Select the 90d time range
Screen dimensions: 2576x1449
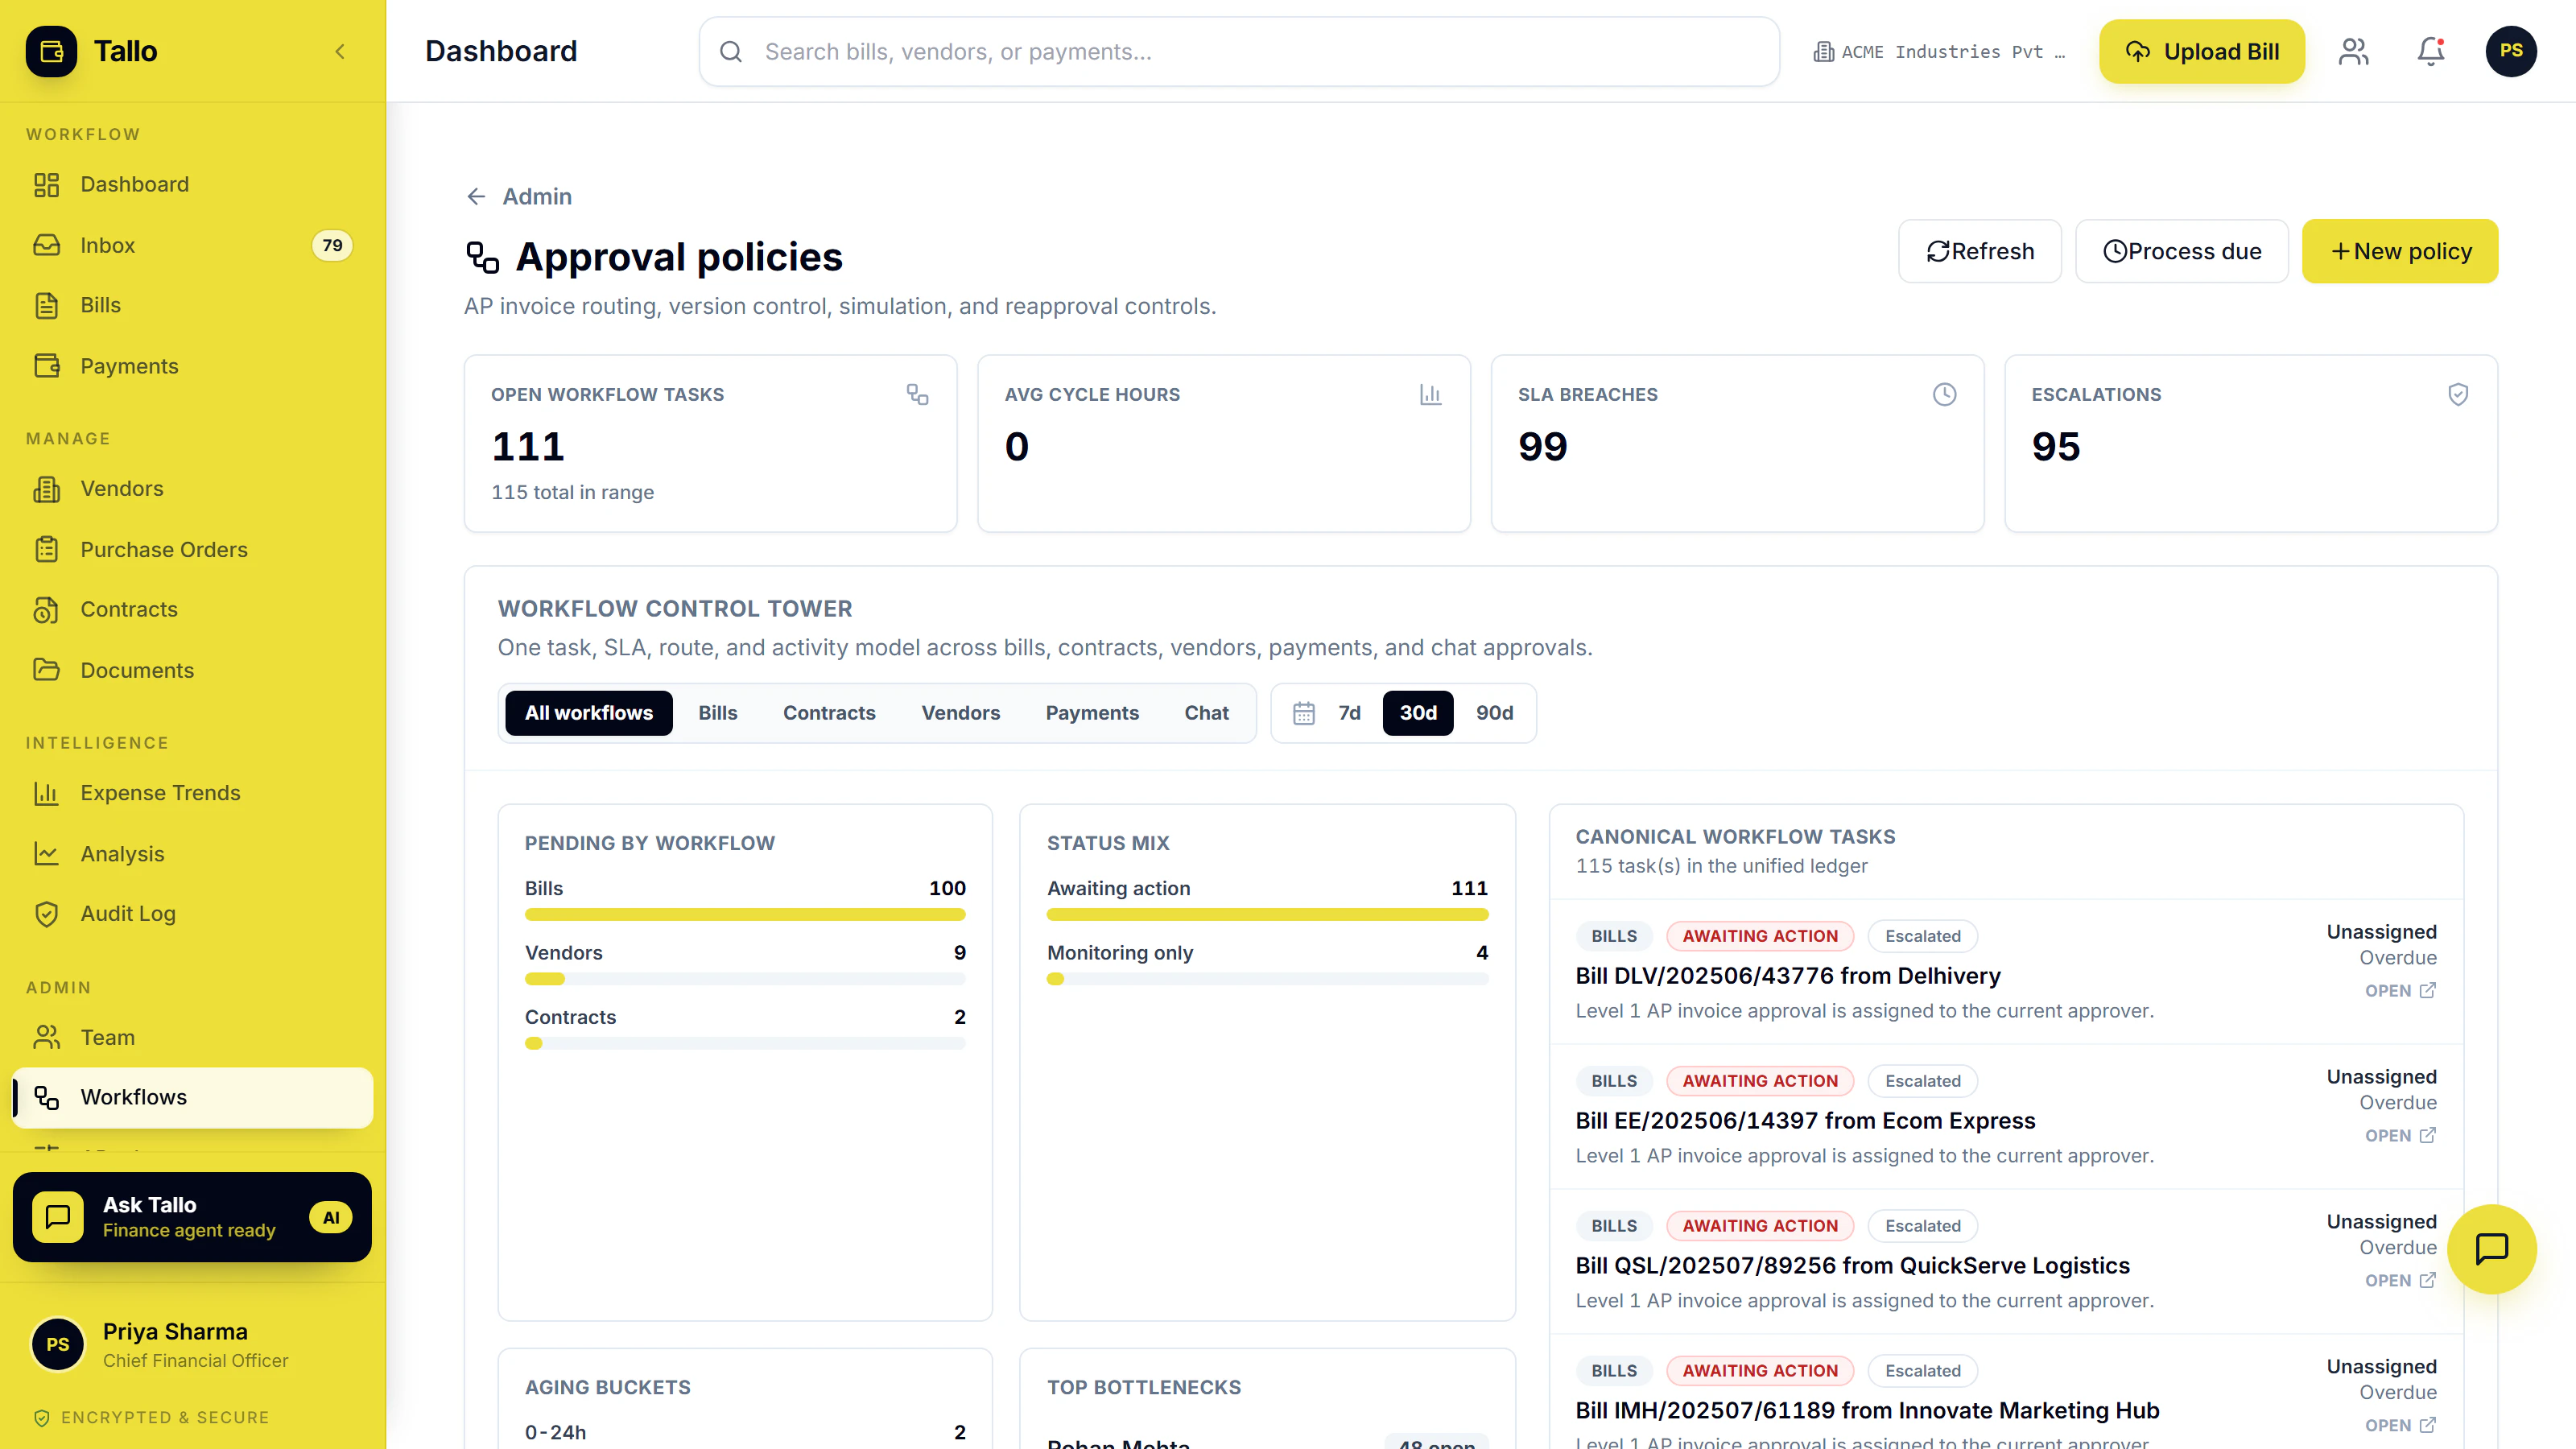1495,713
